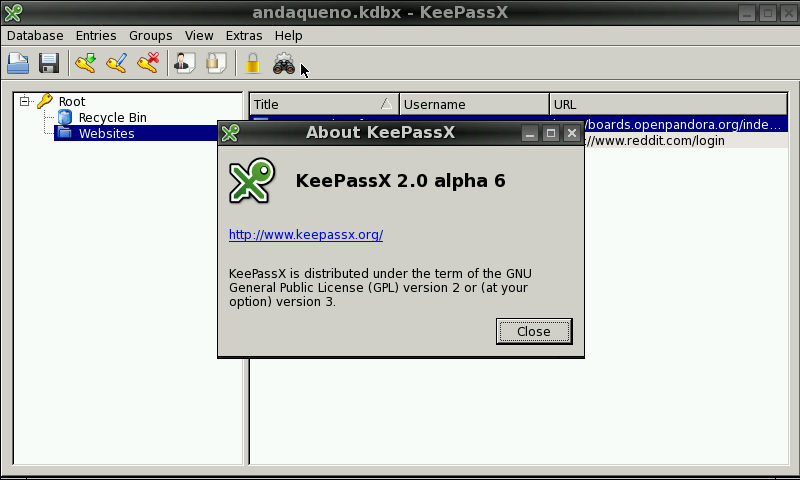Click the KeePassX 2.0 alpha 6 heading
Image resolution: width=800 pixels, height=480 pixels.
coord(401,181)
